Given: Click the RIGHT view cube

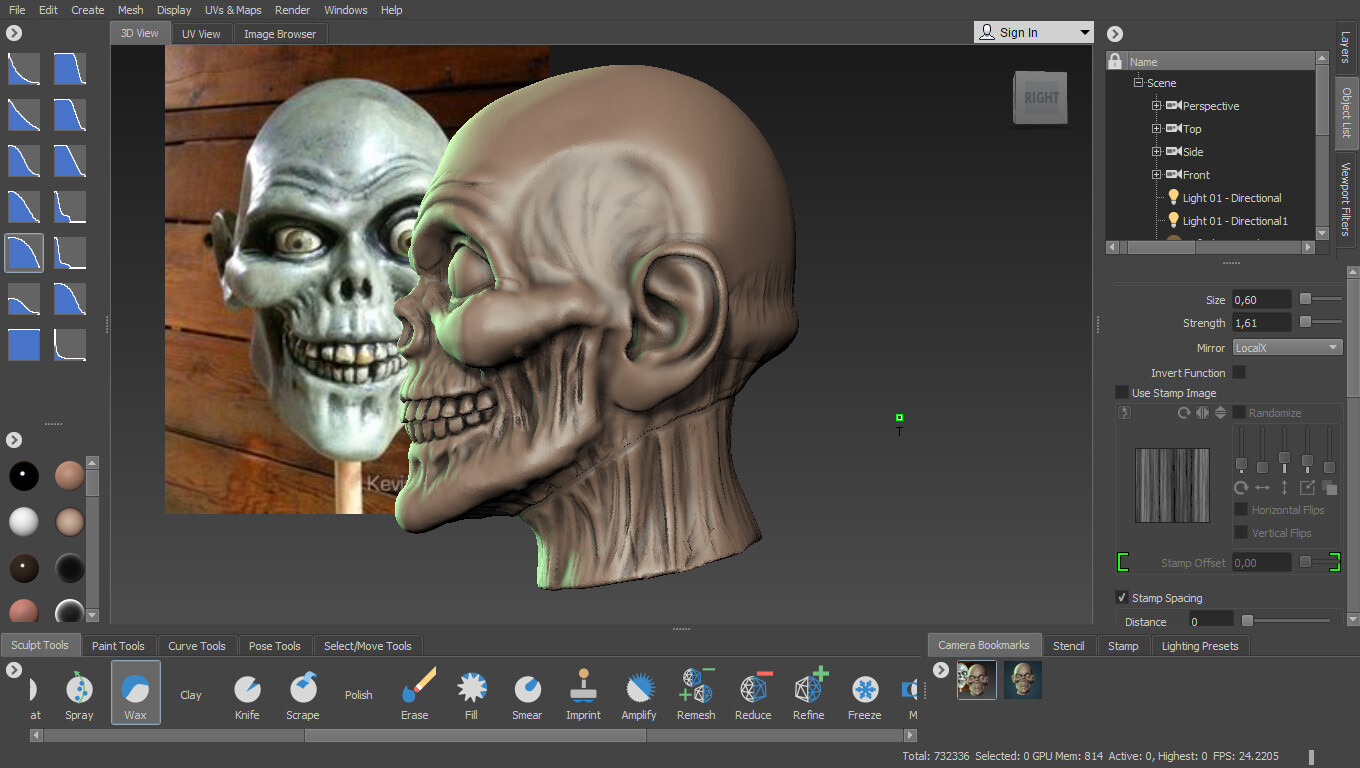Looking at the screenshot, I should (x=1041, y=98).
